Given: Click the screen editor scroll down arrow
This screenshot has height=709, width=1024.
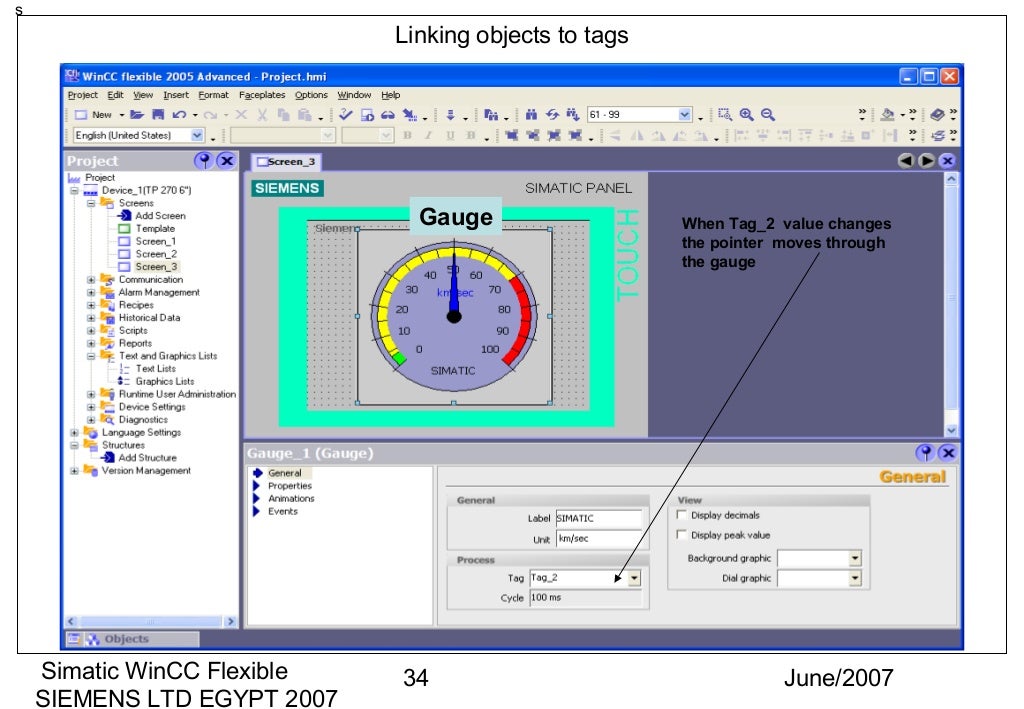Looking at the screenshot, I should pyautogui.click(x=951, y=430).
